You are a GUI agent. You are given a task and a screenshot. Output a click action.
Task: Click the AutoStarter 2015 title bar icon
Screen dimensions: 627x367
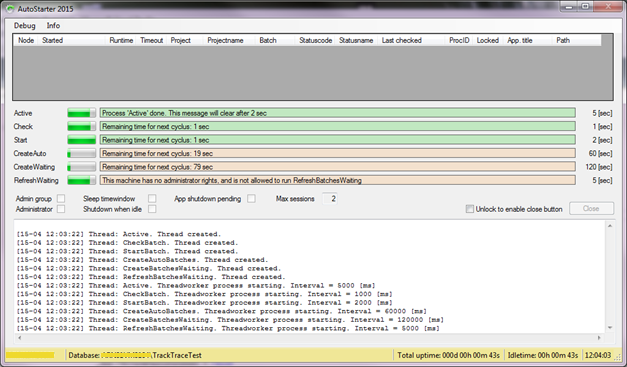click(x=11, y=8)
